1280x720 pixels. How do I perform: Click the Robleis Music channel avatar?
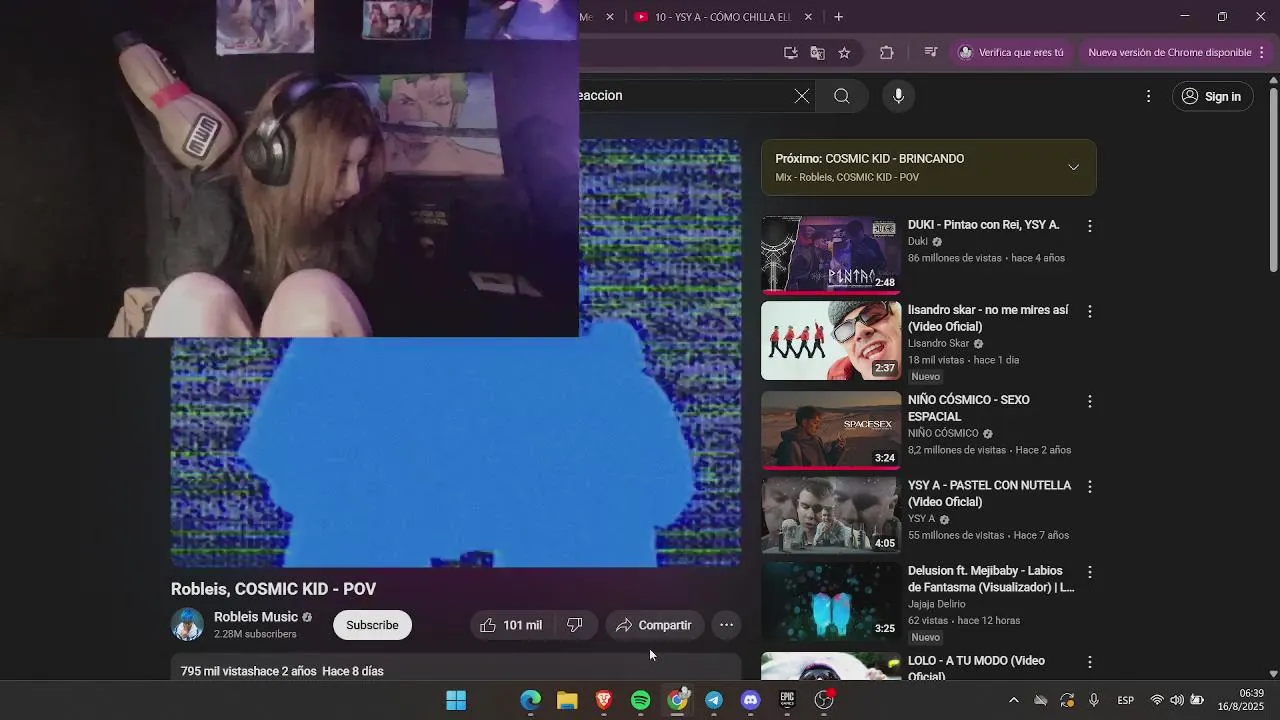(x=187, y=625)
